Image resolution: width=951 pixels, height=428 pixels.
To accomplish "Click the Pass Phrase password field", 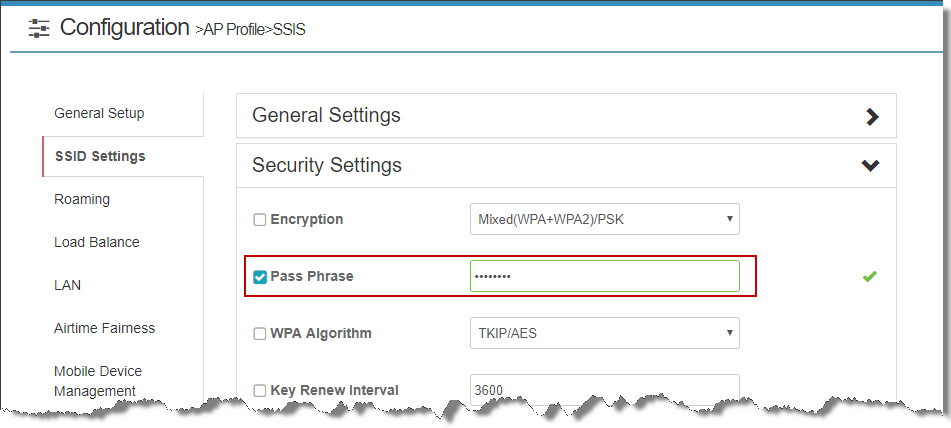I will click(x=605, y=276).
